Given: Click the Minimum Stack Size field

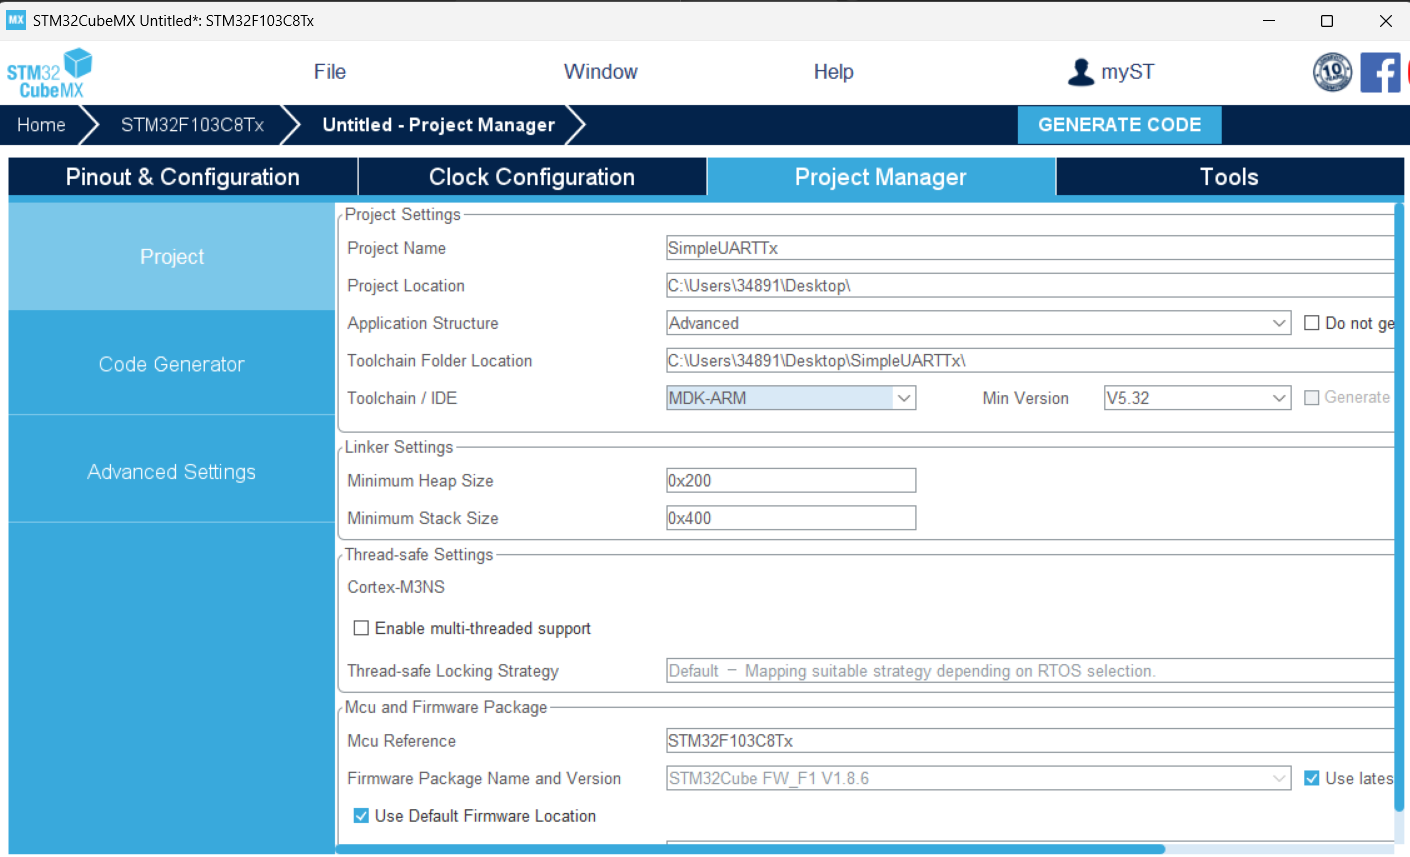Looking at the screenshot, I should click(791, 518).
